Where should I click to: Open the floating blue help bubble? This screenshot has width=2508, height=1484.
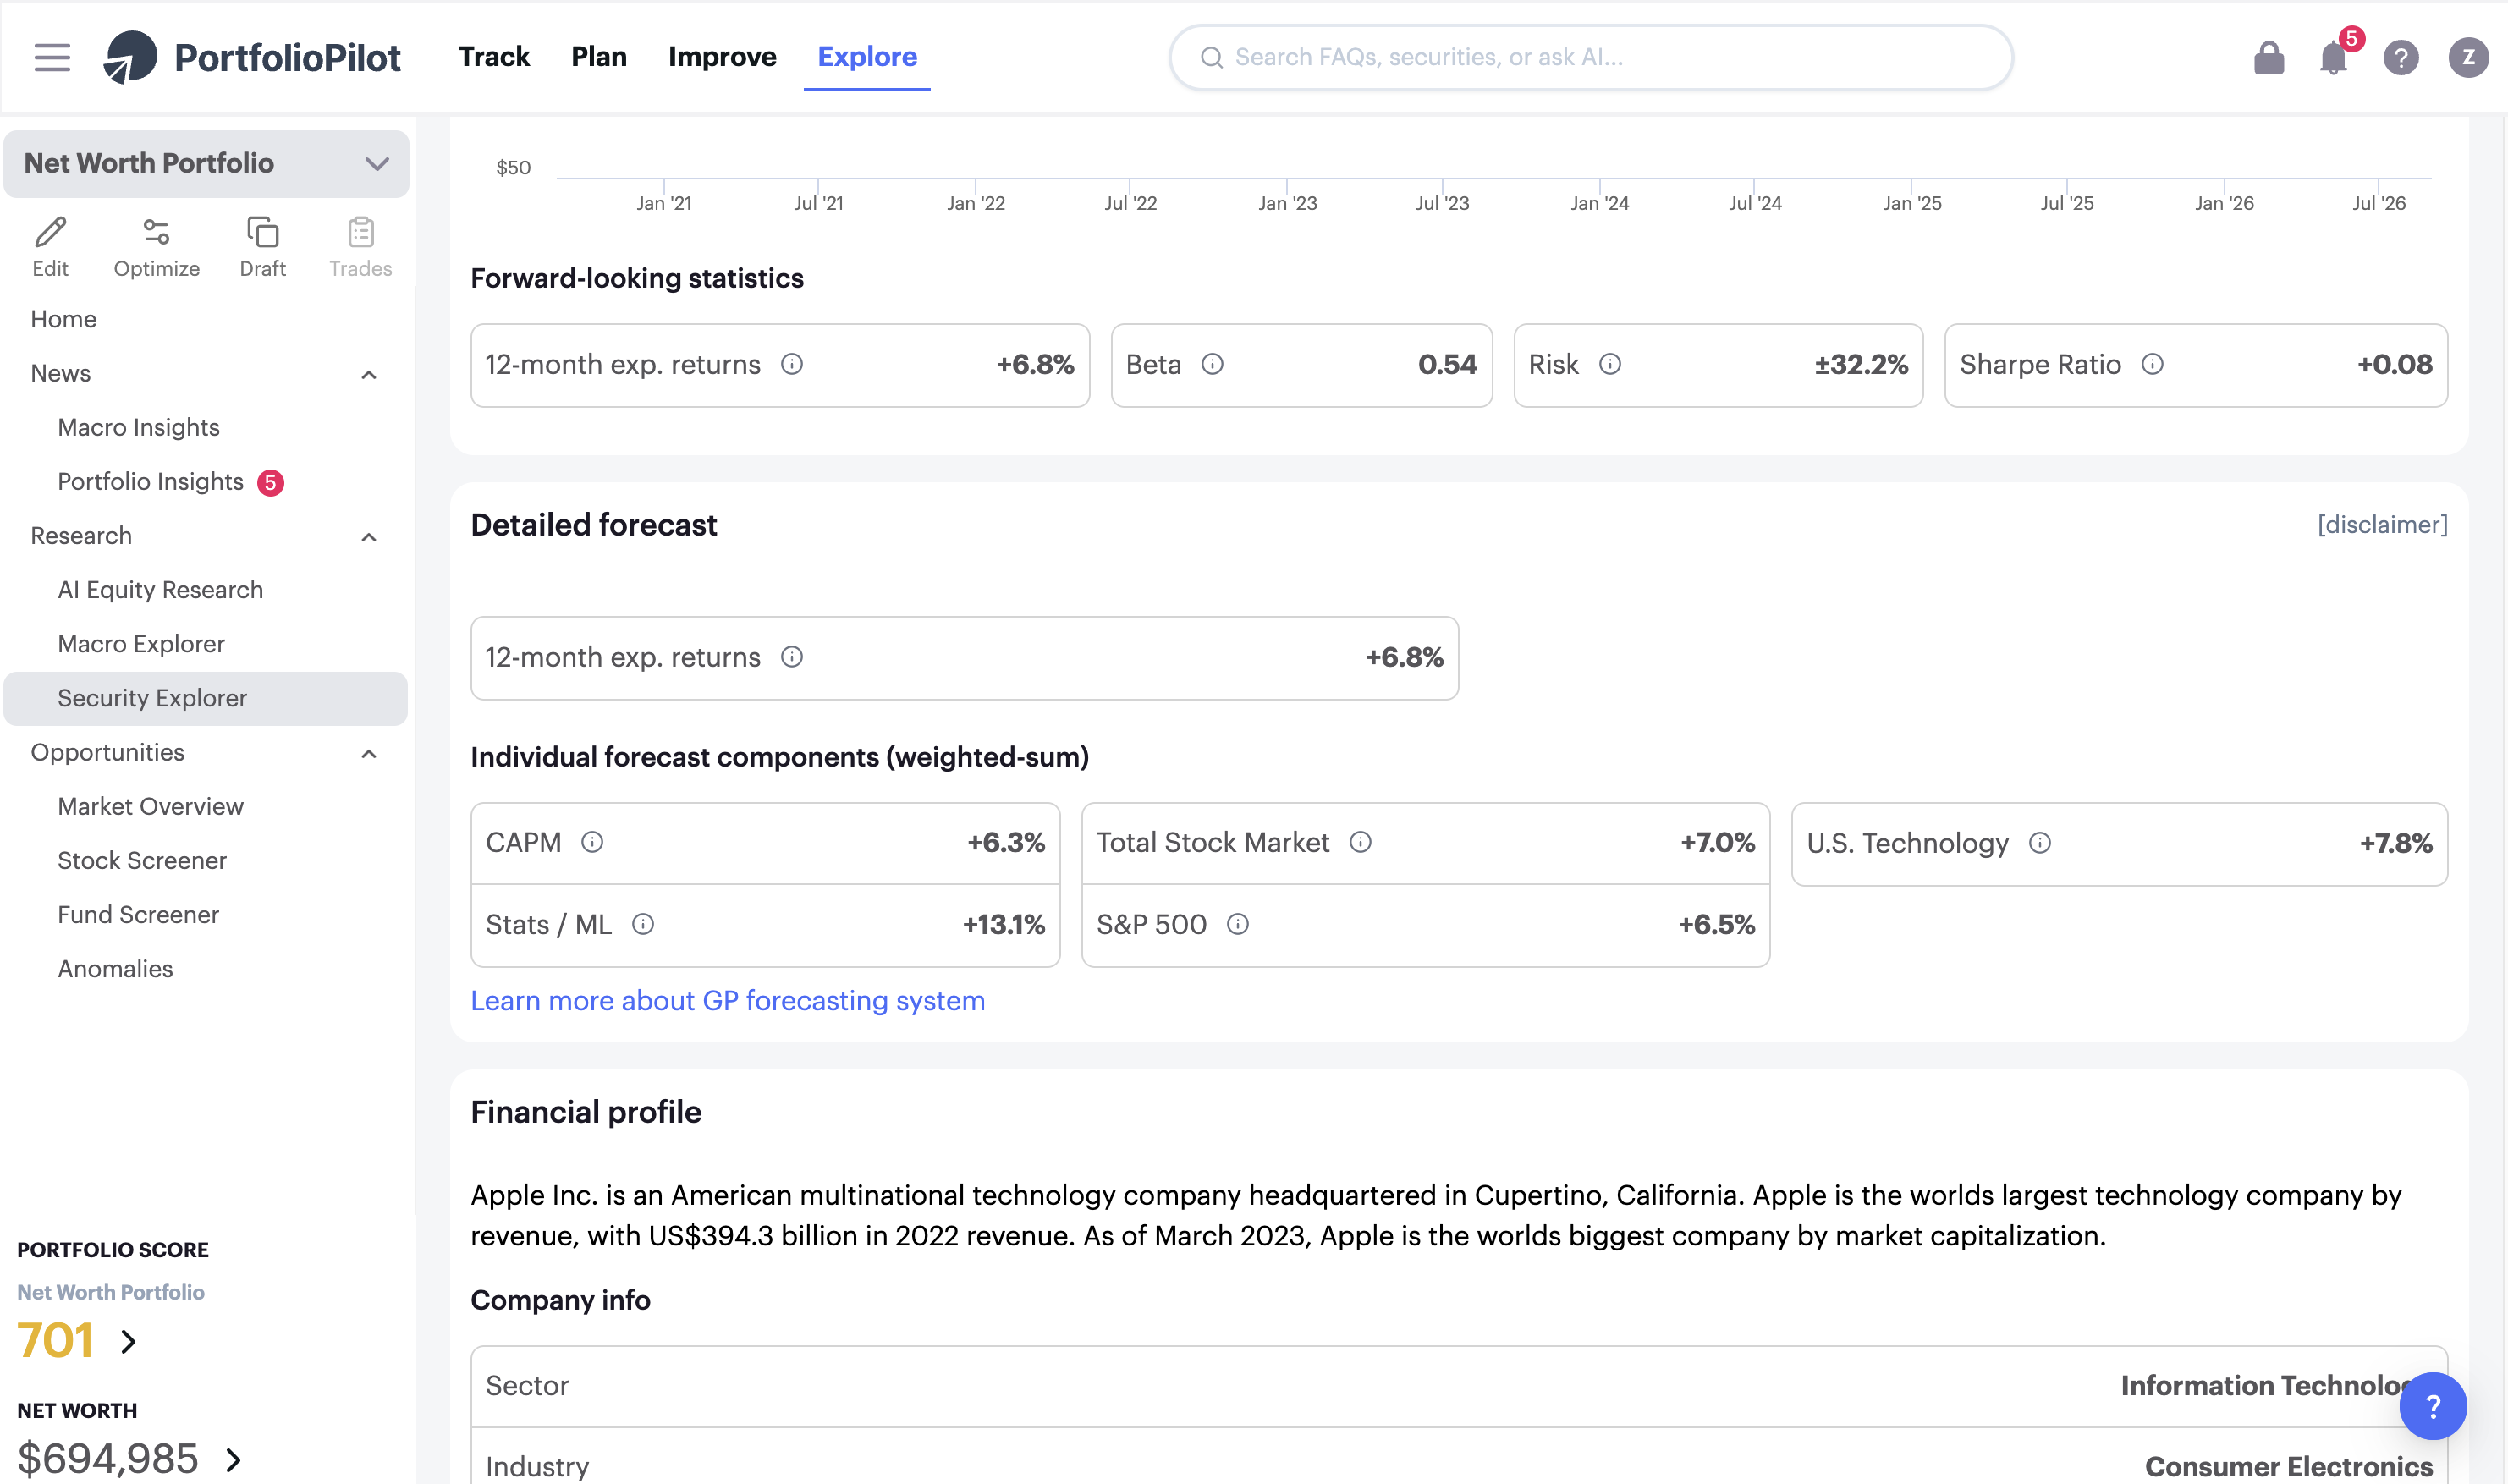2432,1406
